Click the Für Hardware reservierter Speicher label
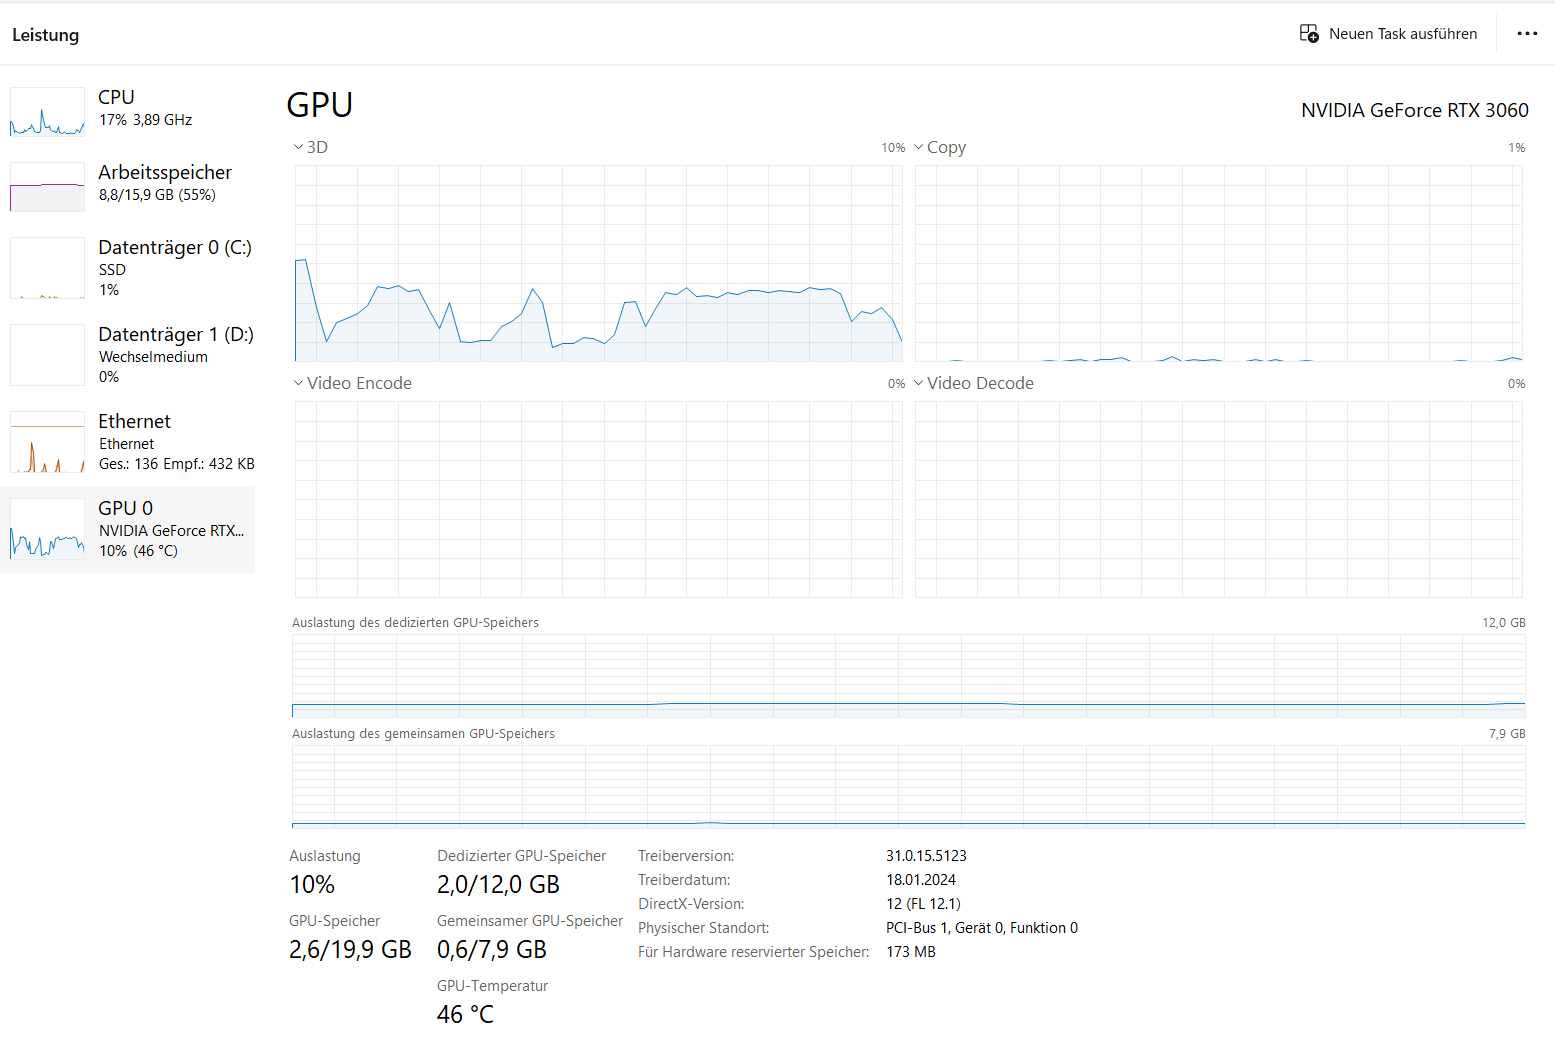The image size is (1555, 1051). coord(754,952)
